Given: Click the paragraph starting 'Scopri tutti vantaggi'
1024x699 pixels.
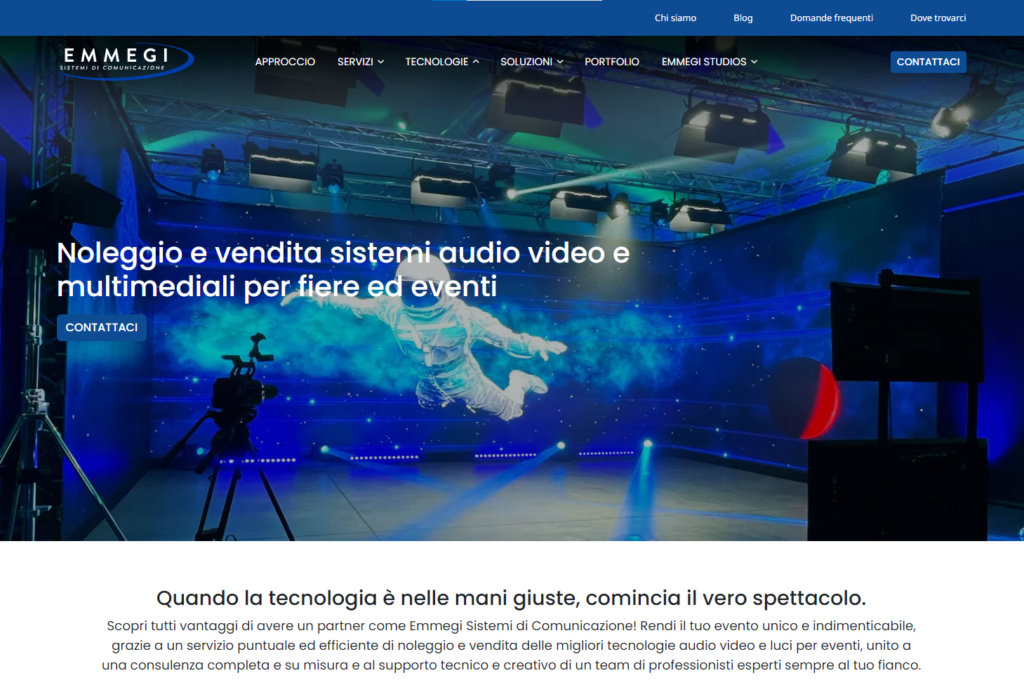Looking at the screenshot, I should [x=511, y=645].
